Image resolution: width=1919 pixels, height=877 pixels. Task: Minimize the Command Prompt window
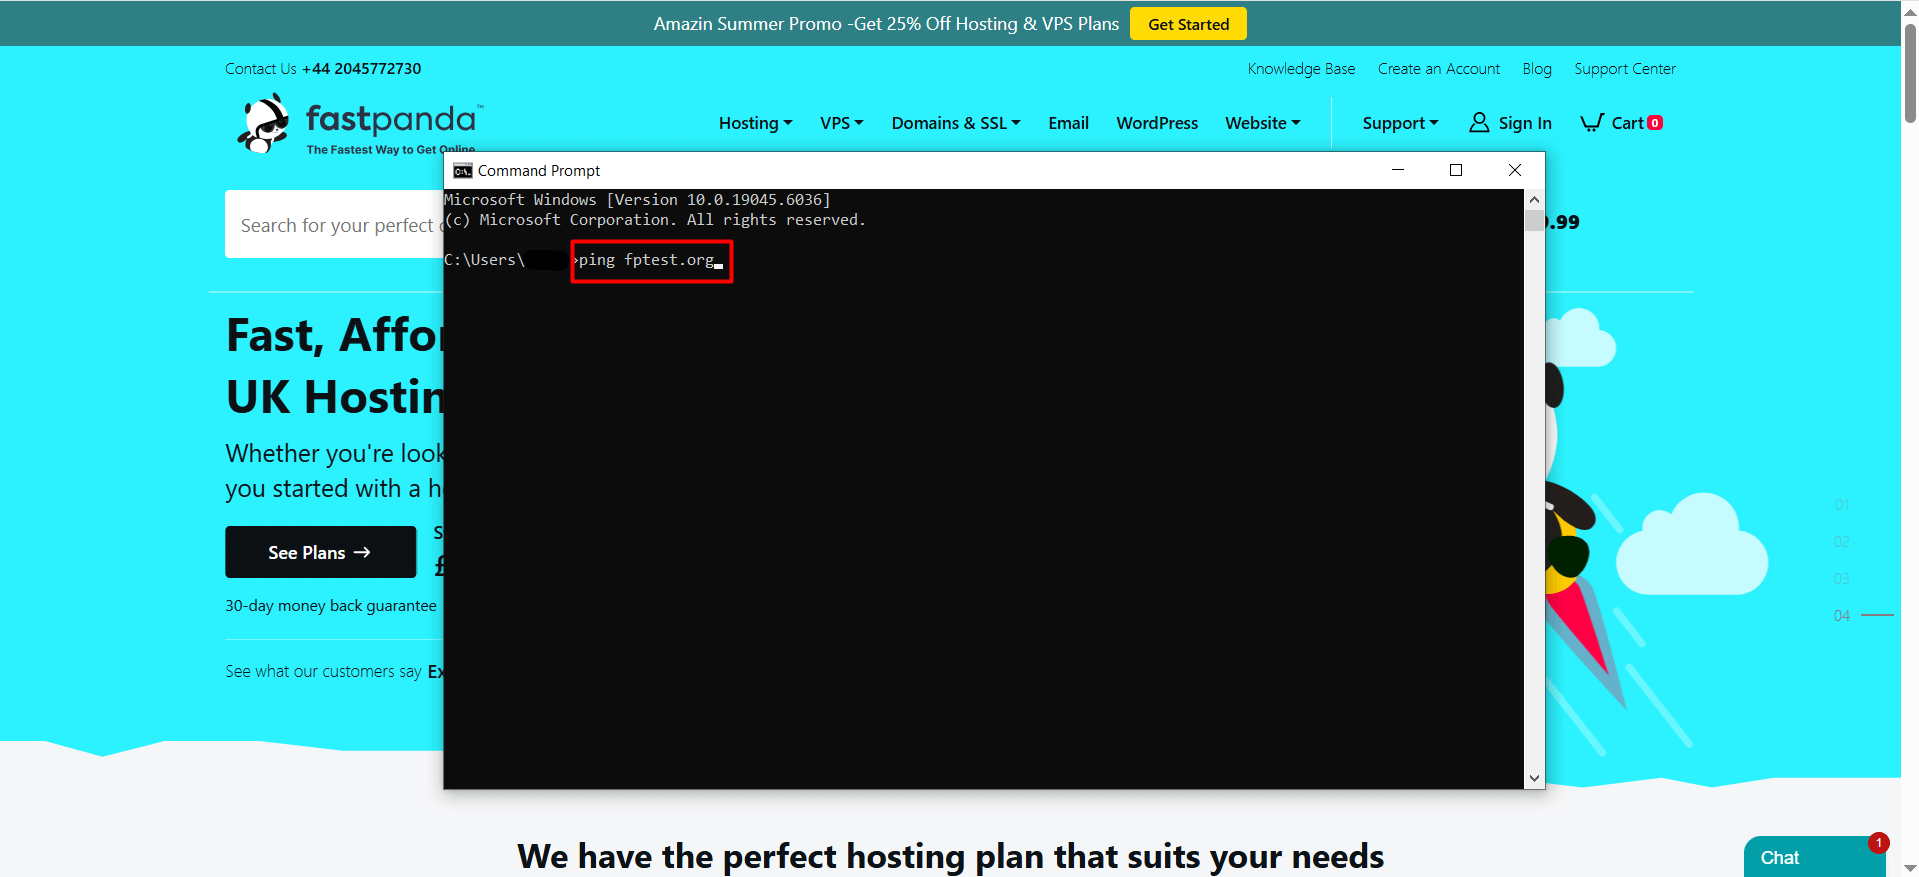[1398, 170]
